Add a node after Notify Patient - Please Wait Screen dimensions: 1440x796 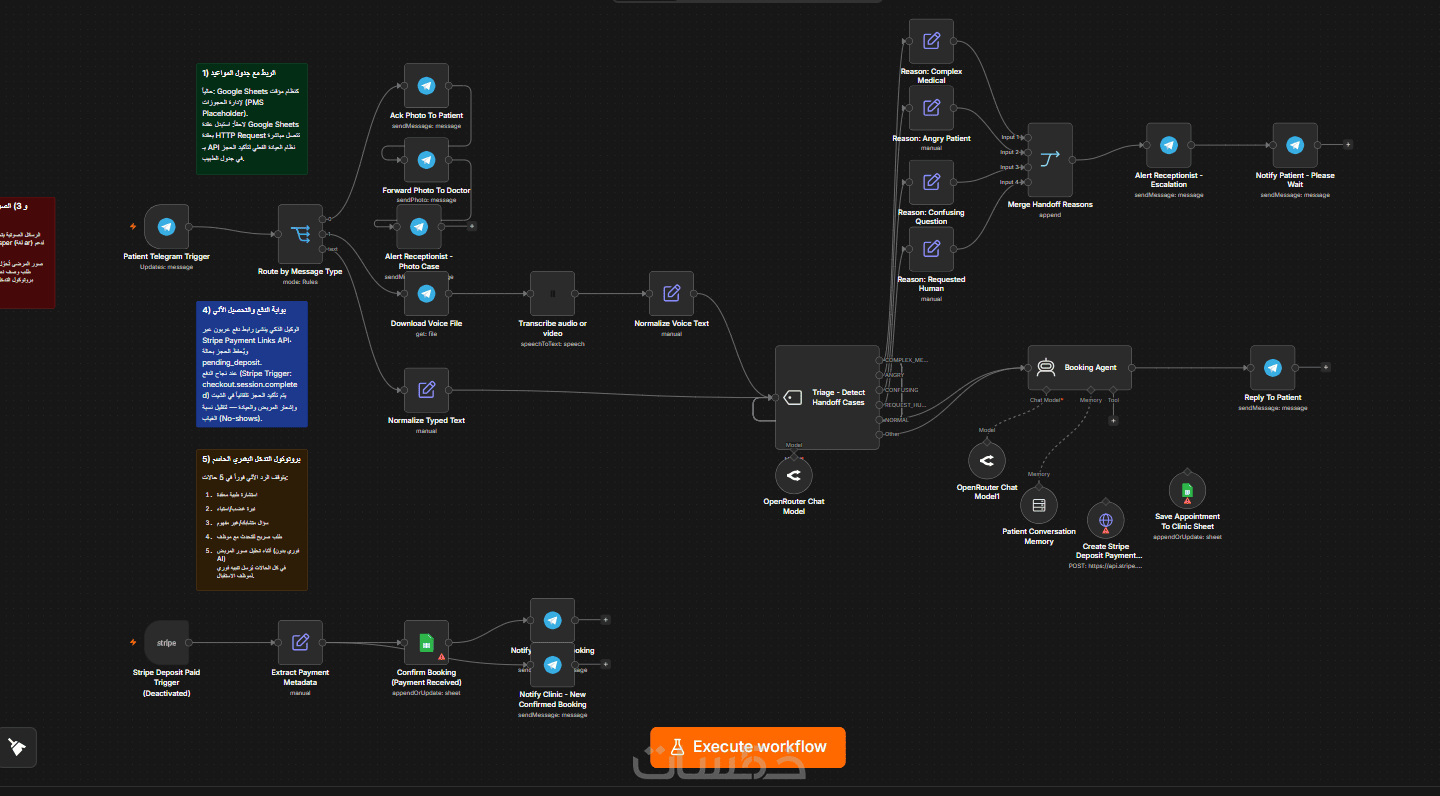point(1348,144)
